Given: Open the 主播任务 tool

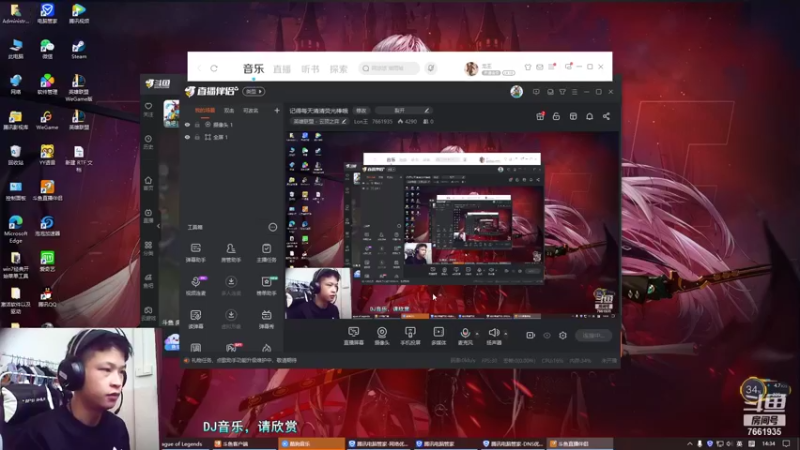Looking at the screenshot, I should (266, 253).
